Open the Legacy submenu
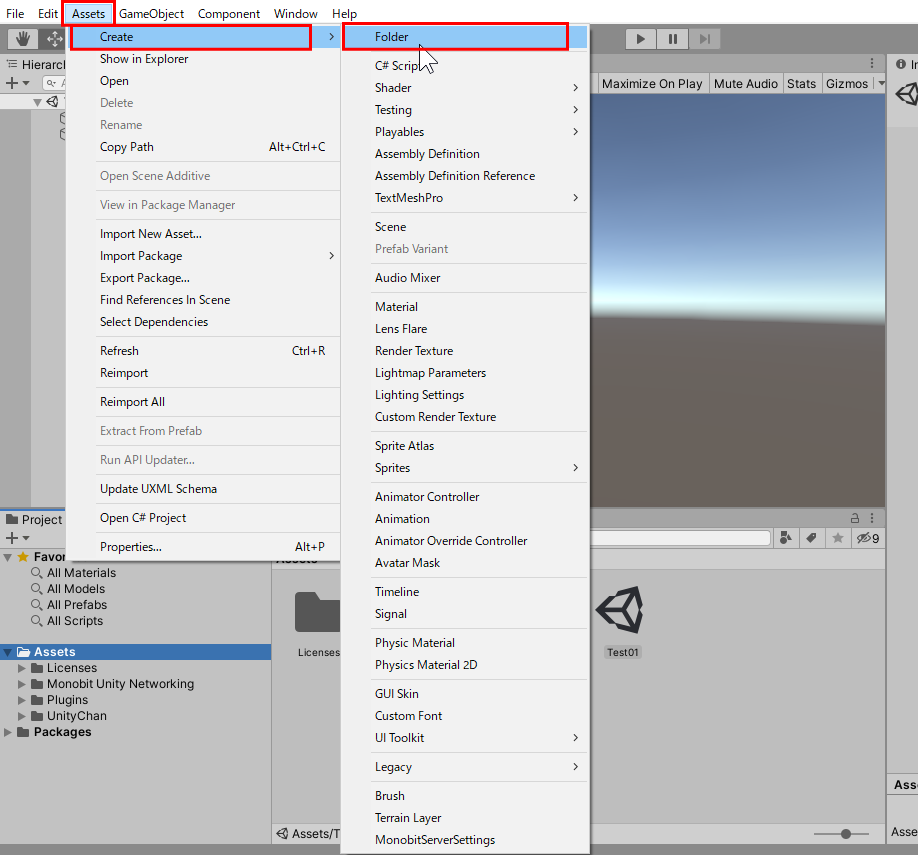 tap(465, 767)
